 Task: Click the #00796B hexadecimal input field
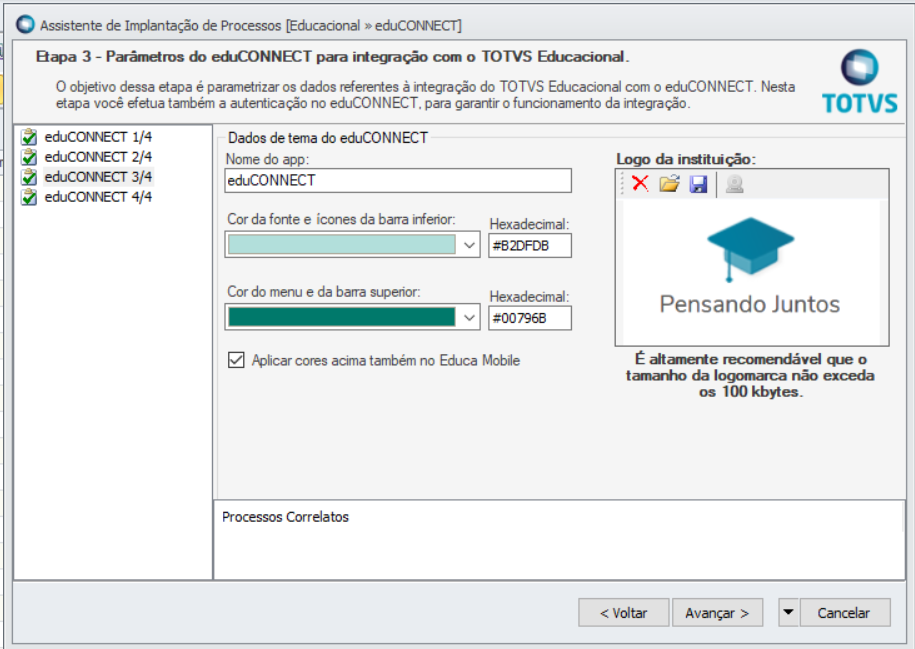[530, 318]
